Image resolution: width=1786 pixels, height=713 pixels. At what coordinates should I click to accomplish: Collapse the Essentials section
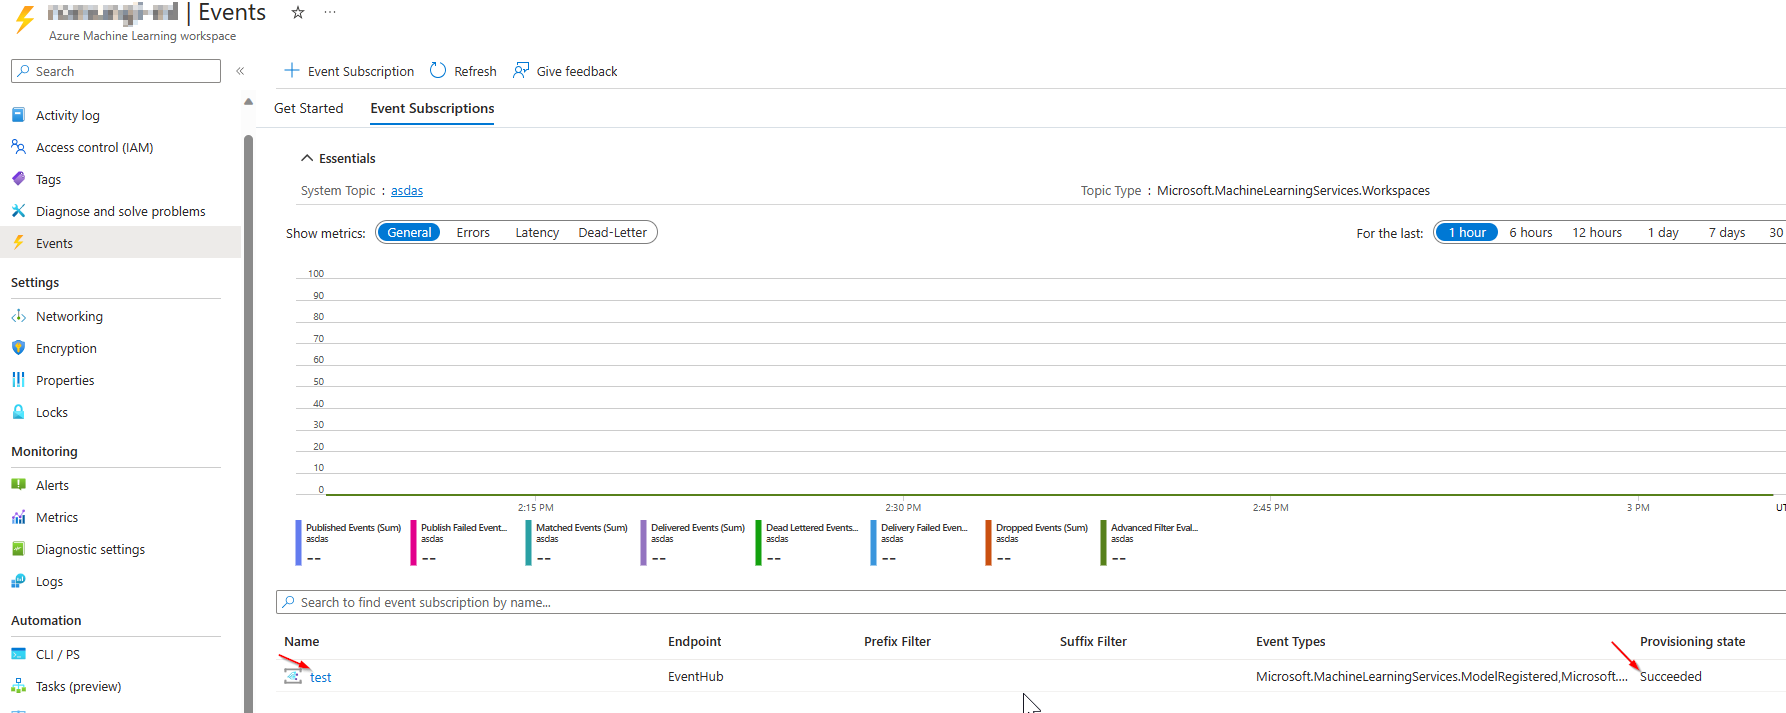(x=338, y=158)
